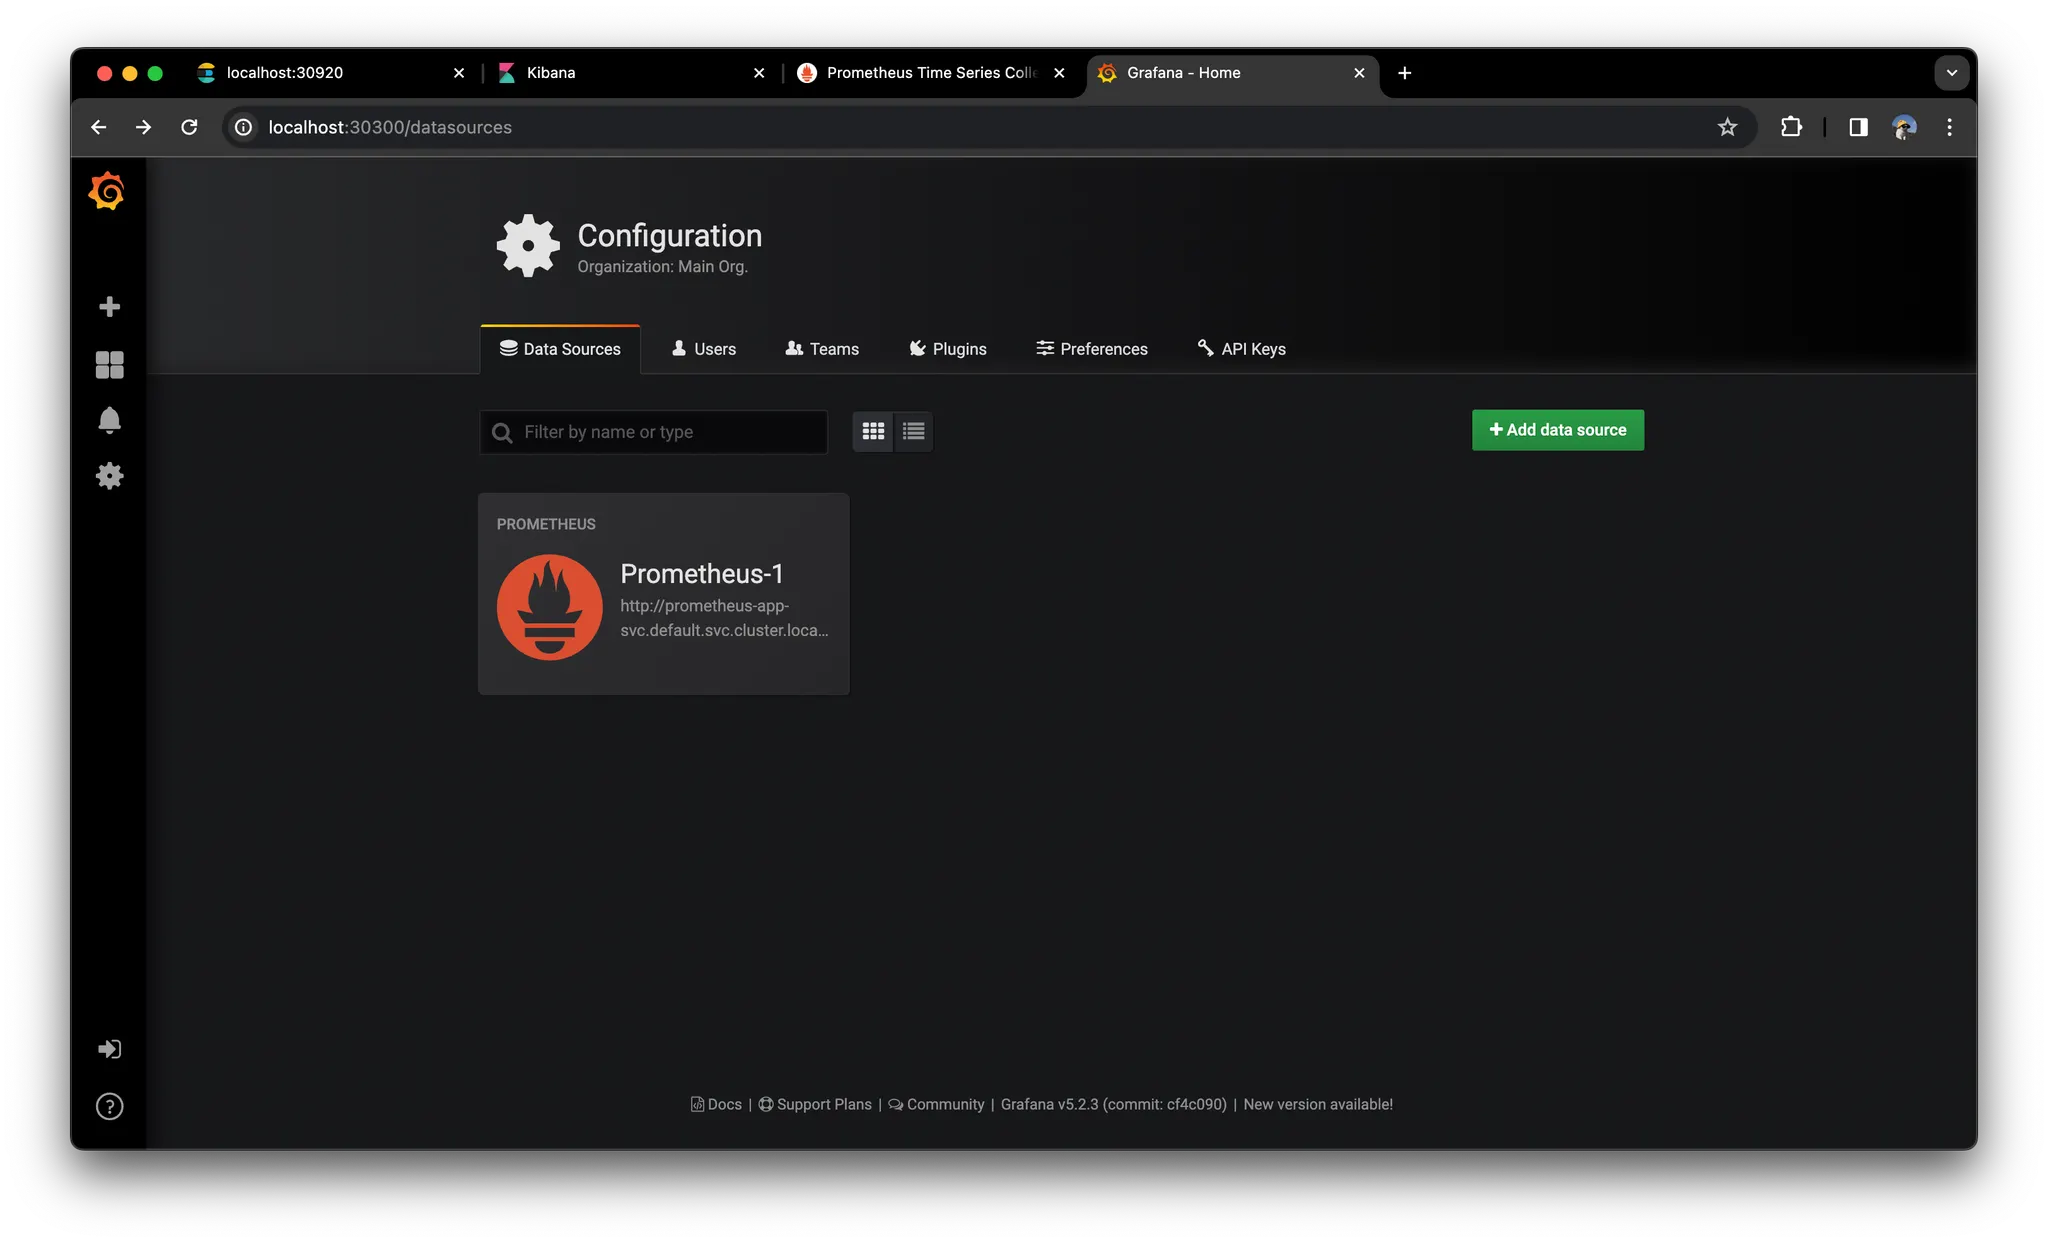Open the browser extensions puzzle icon
The height and width of the screenshot is (1243, 2048).
tap(1791, 127)
